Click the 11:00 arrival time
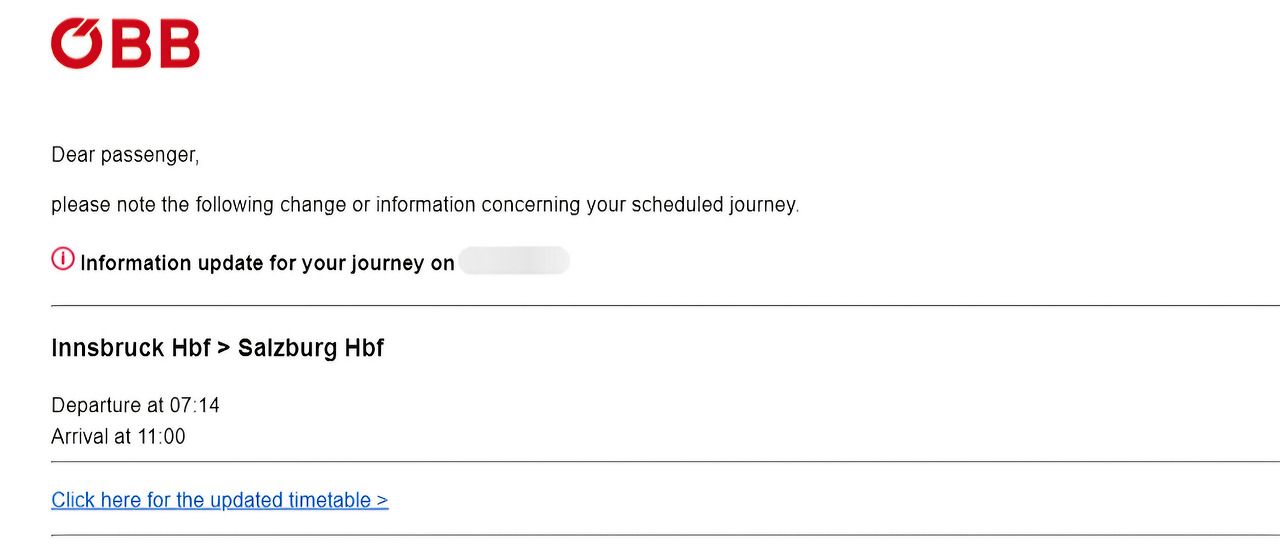 (161, 436)
